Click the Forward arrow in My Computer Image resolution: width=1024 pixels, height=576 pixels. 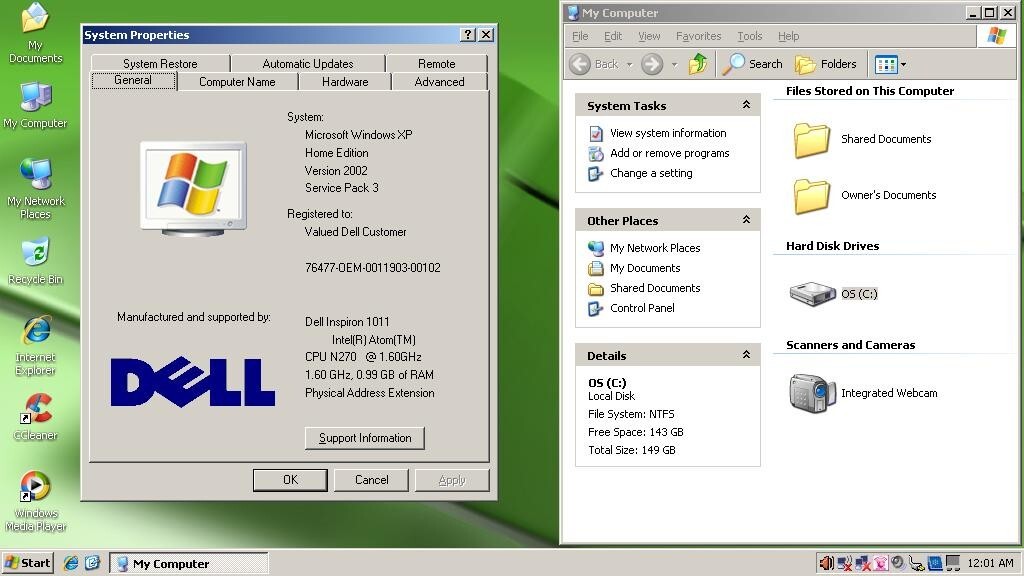click(x=652, y=64)
